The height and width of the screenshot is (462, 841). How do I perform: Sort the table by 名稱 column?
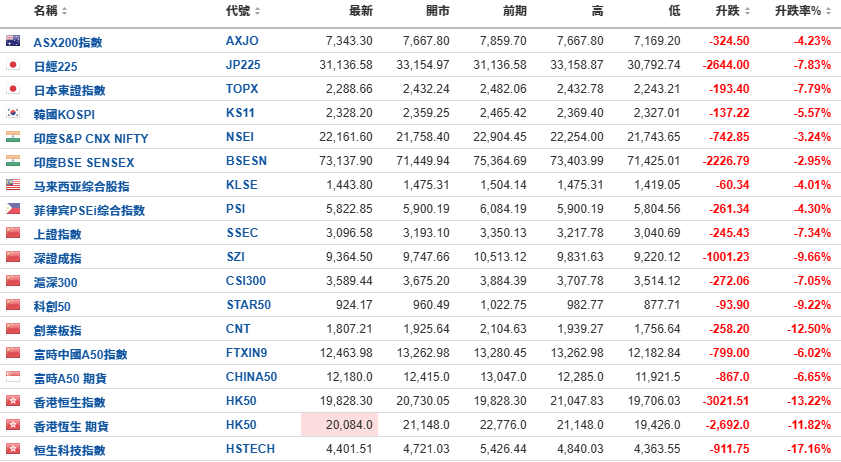click(50, 11)
